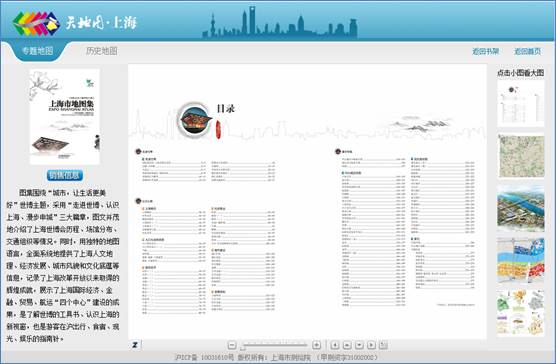Image resolution: width=556 pixels, height=364 pixels.
Task: Pan the page right with the arrow
Action: click(371, 345)
